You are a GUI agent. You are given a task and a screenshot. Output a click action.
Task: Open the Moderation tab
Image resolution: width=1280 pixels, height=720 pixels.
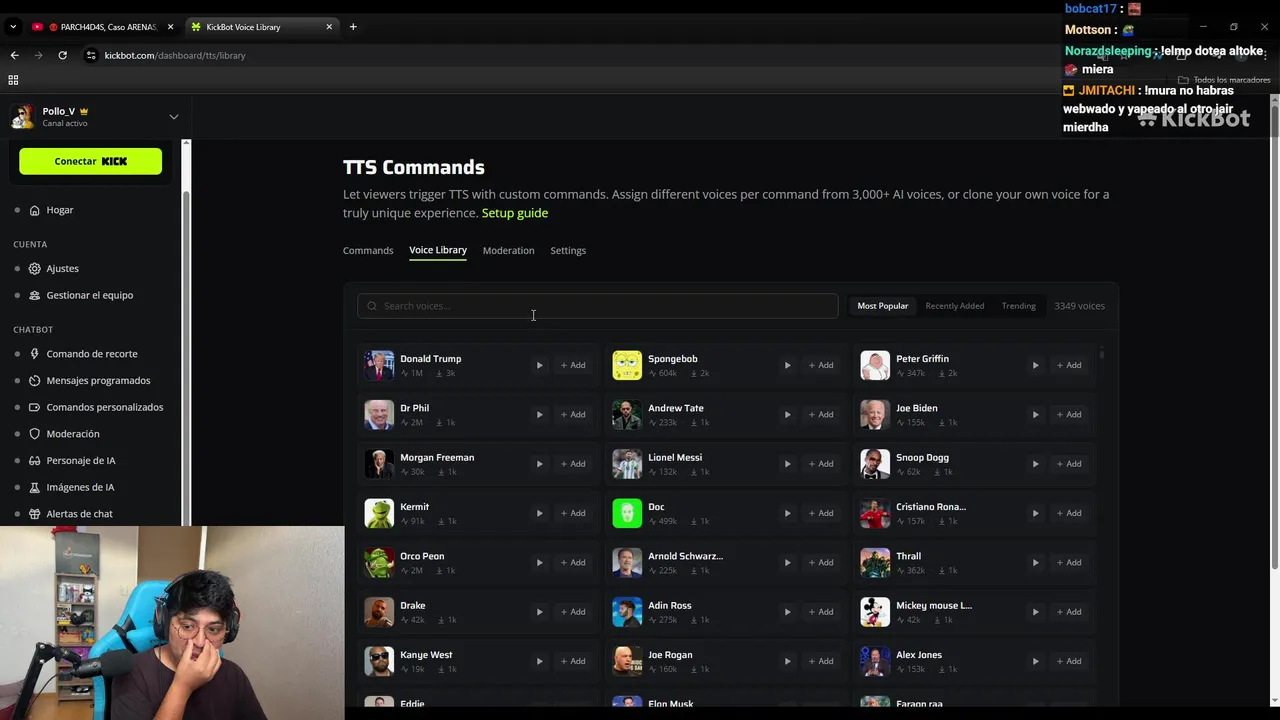(x=508, y=250)
